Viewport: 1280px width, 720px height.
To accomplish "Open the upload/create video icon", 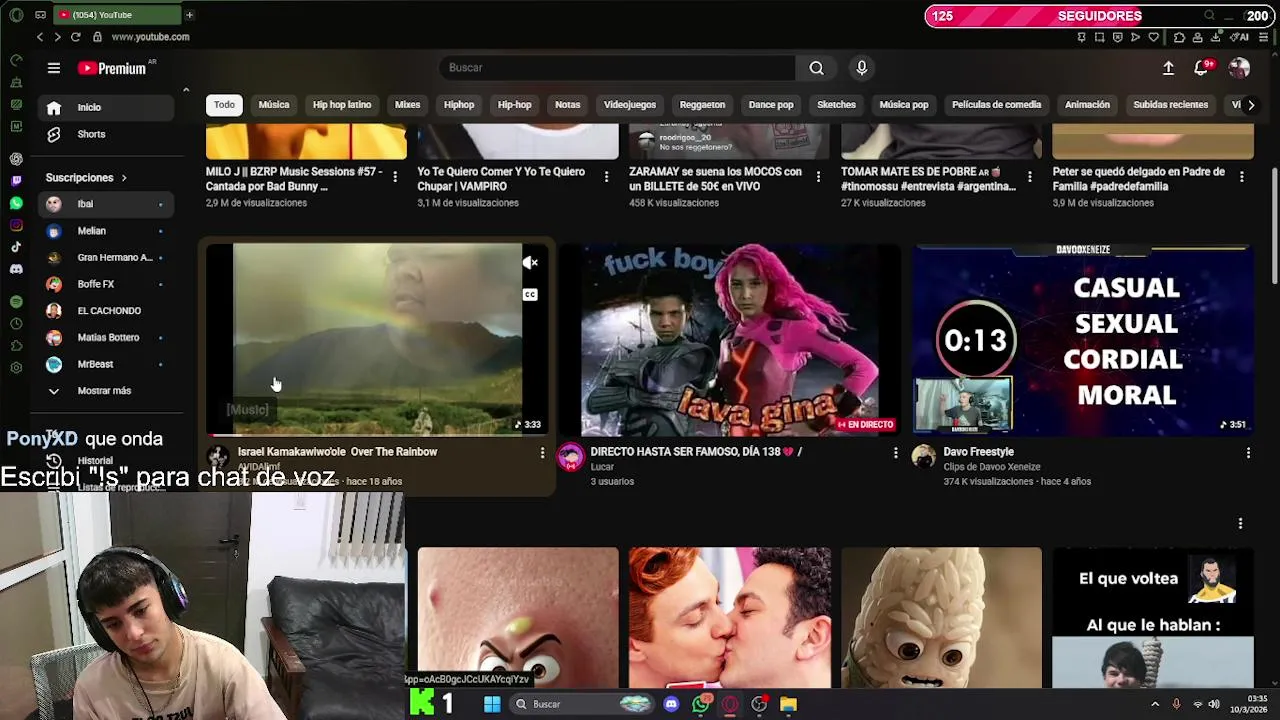I will point(1168,68).
